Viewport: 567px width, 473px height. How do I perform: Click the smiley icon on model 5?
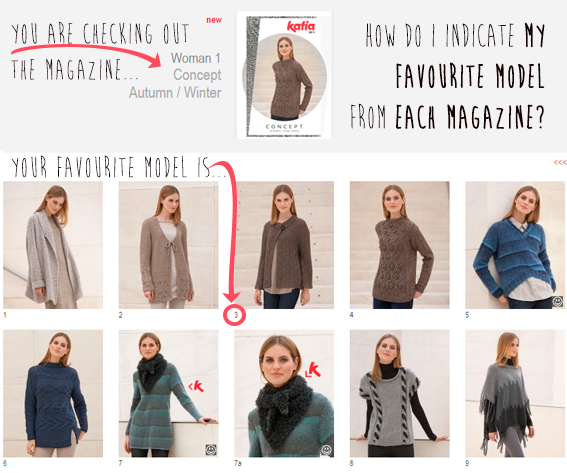tap(558, 302)
